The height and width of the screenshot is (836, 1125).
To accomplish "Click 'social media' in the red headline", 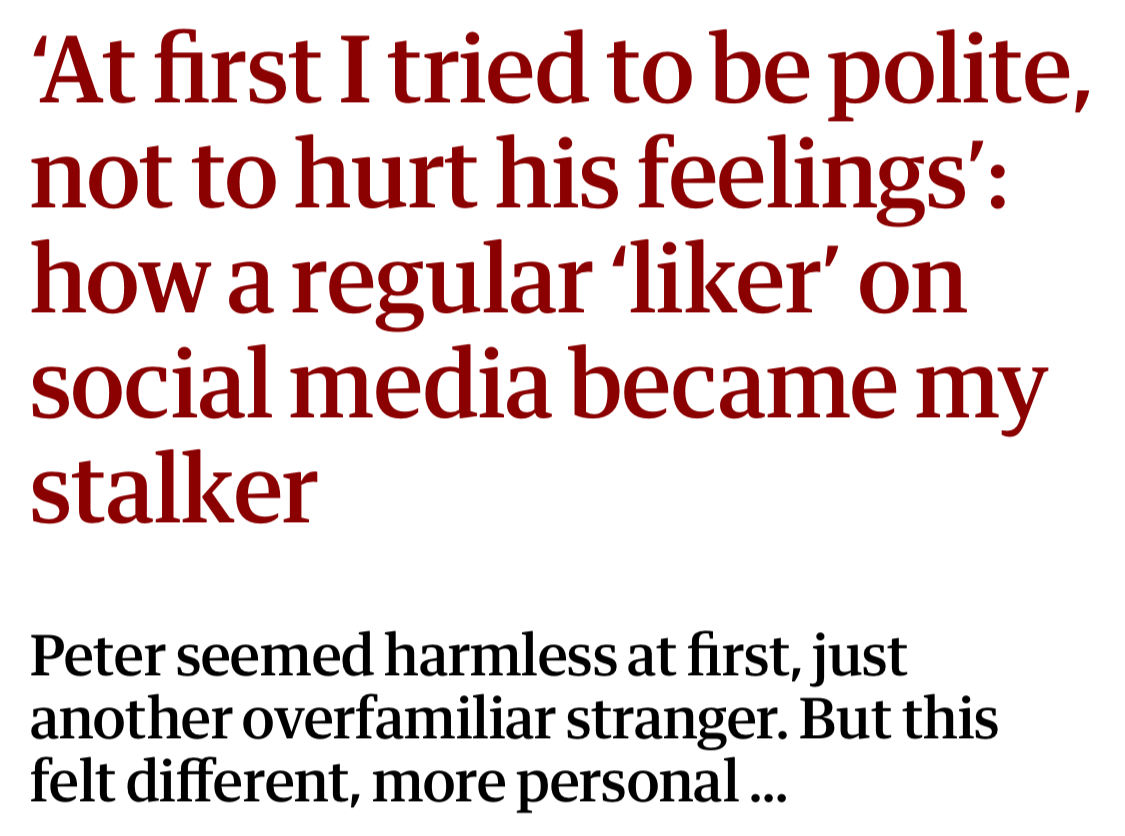I will coord(291,382).
